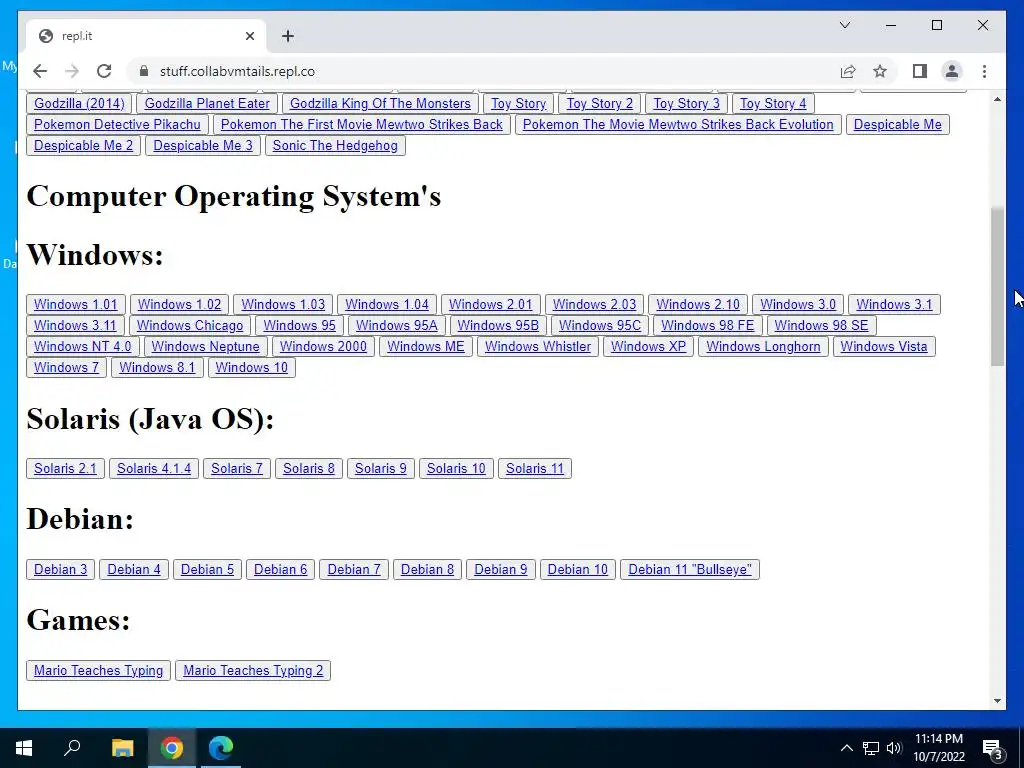The width and height of the screenshot is (1024, 768).
Task: Open the Sonic The Hedgehog link
Action: (335, 145)
